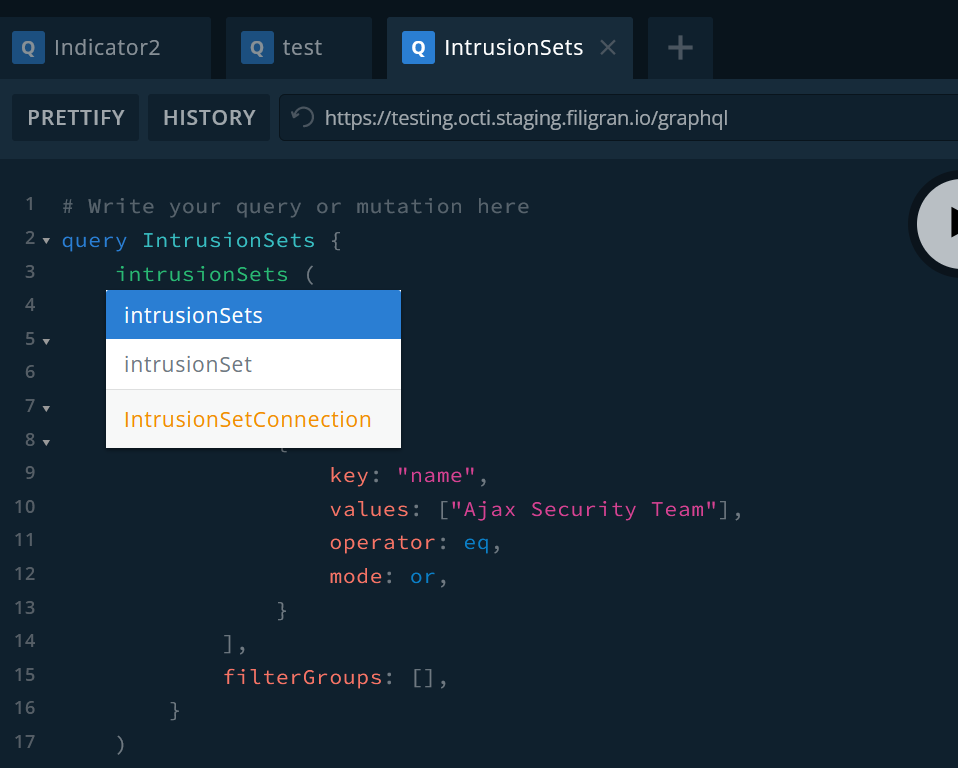958x768 pixels.
Task: Open a new tab with plus icon
Action: tap(680, 48)
